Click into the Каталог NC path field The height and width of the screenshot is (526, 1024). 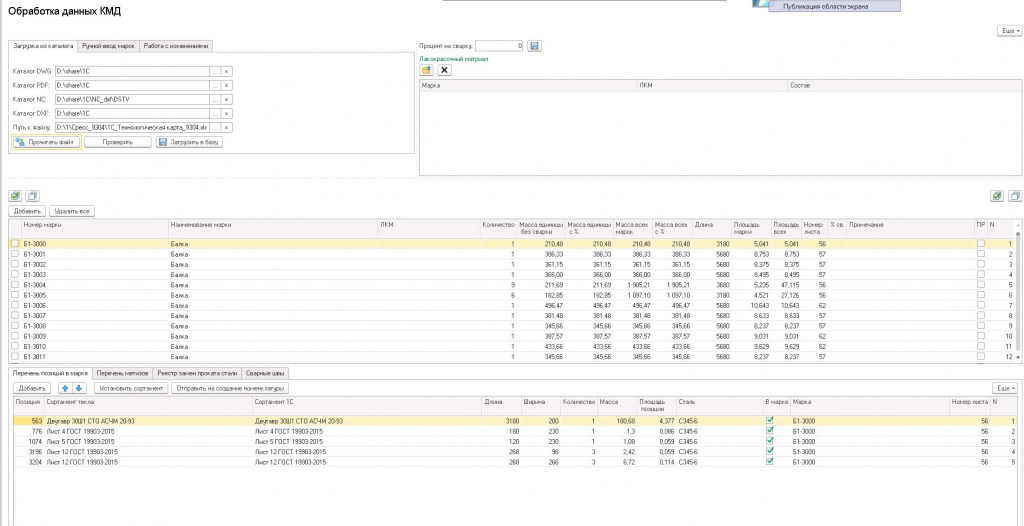(132, 99)
